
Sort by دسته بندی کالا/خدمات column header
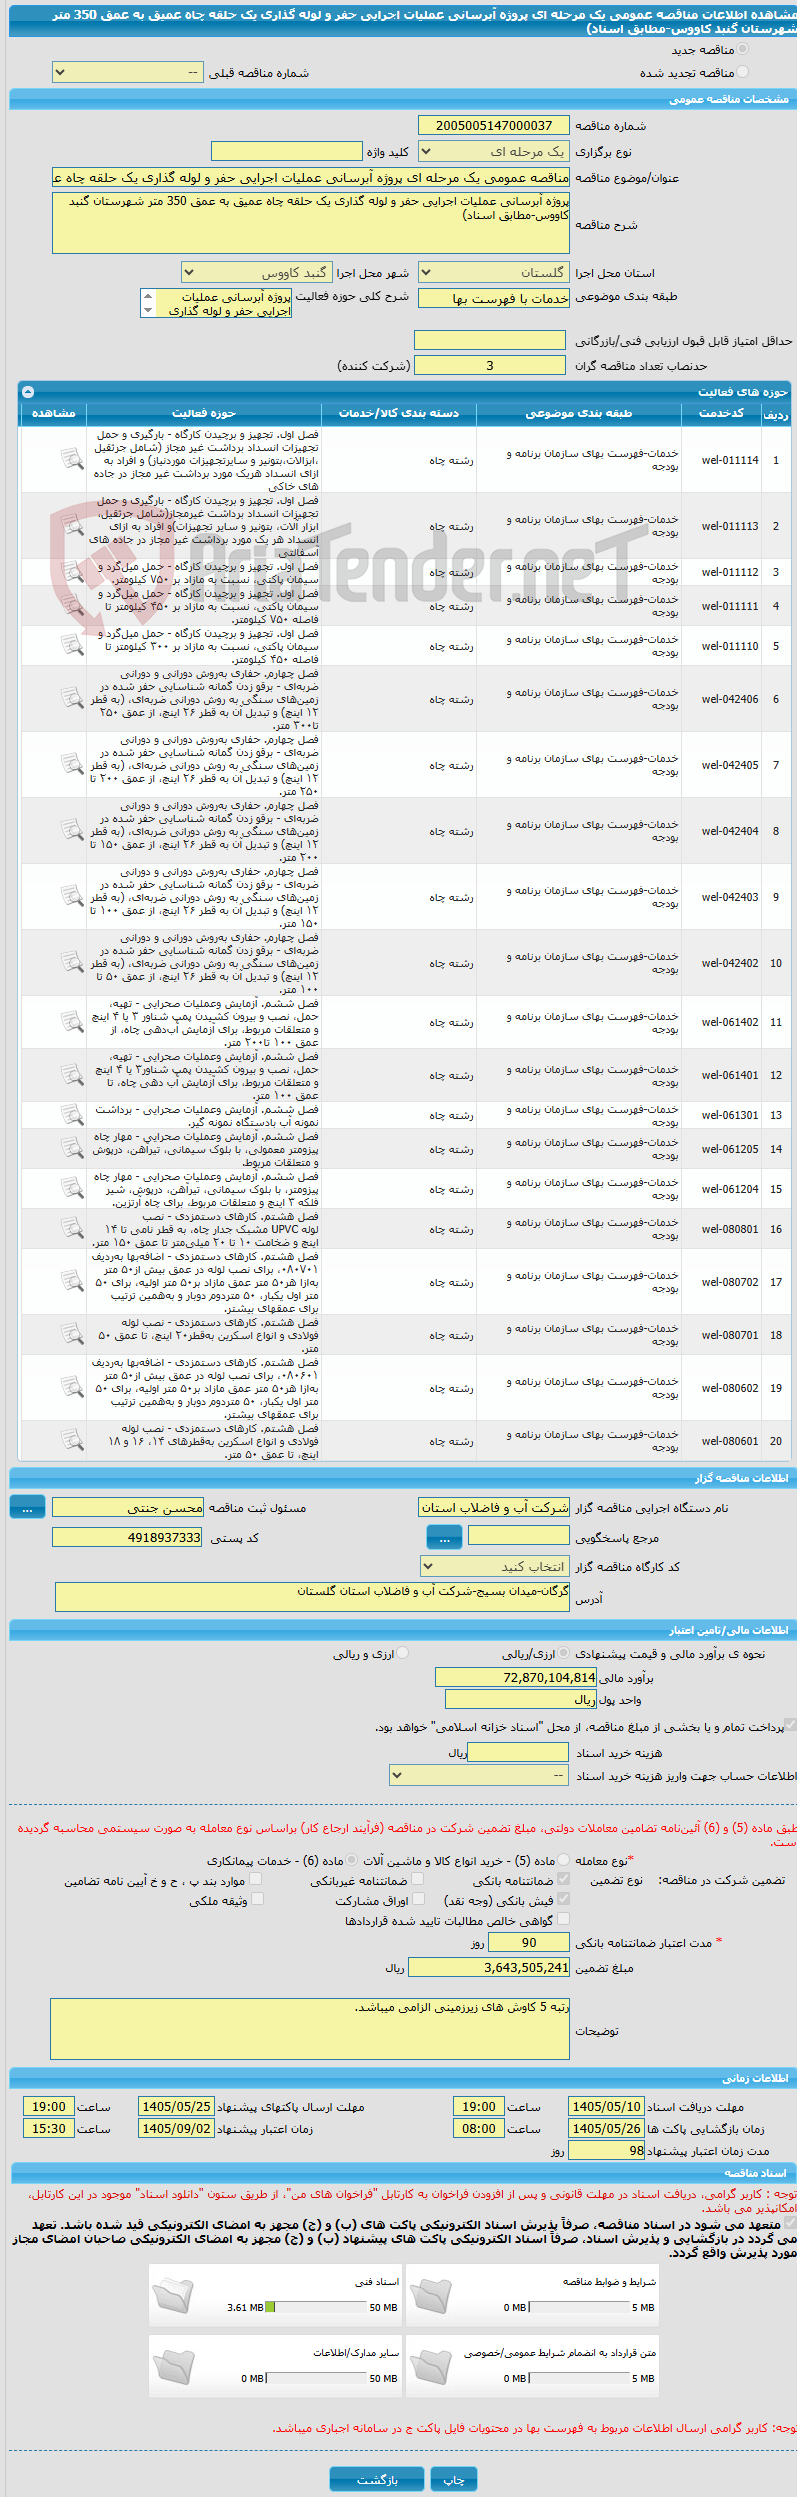pyautogui.click(x=399, y=413)
